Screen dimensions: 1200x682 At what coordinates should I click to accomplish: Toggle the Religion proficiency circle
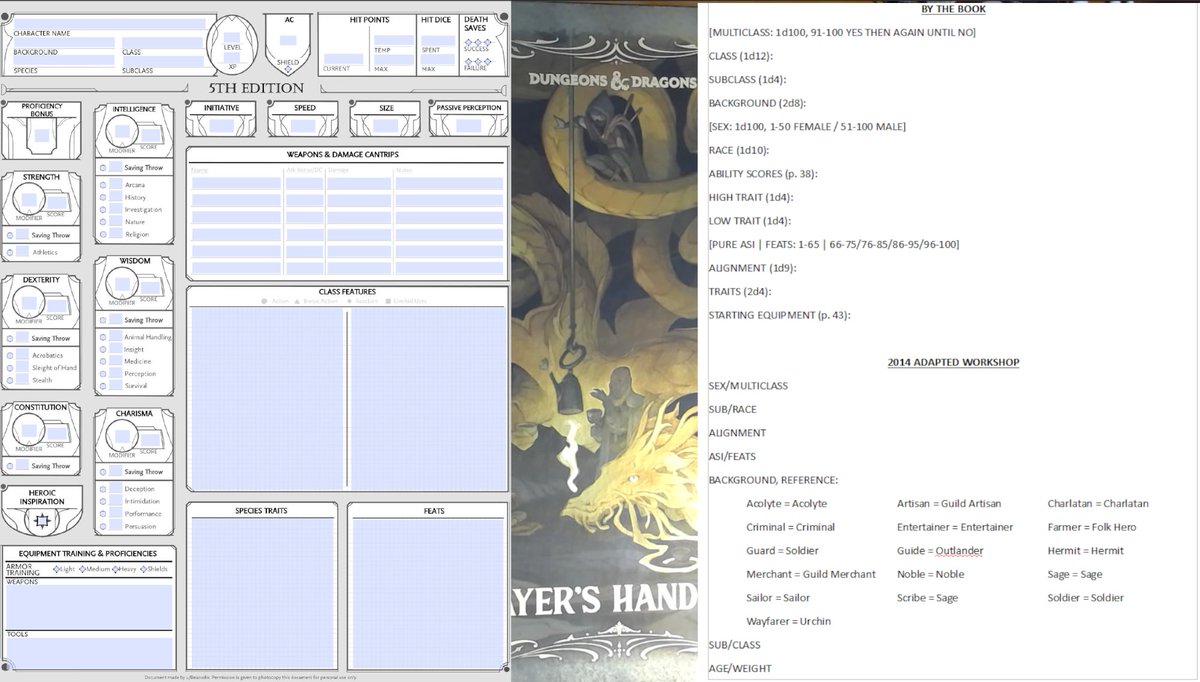[x=104, y=234]
